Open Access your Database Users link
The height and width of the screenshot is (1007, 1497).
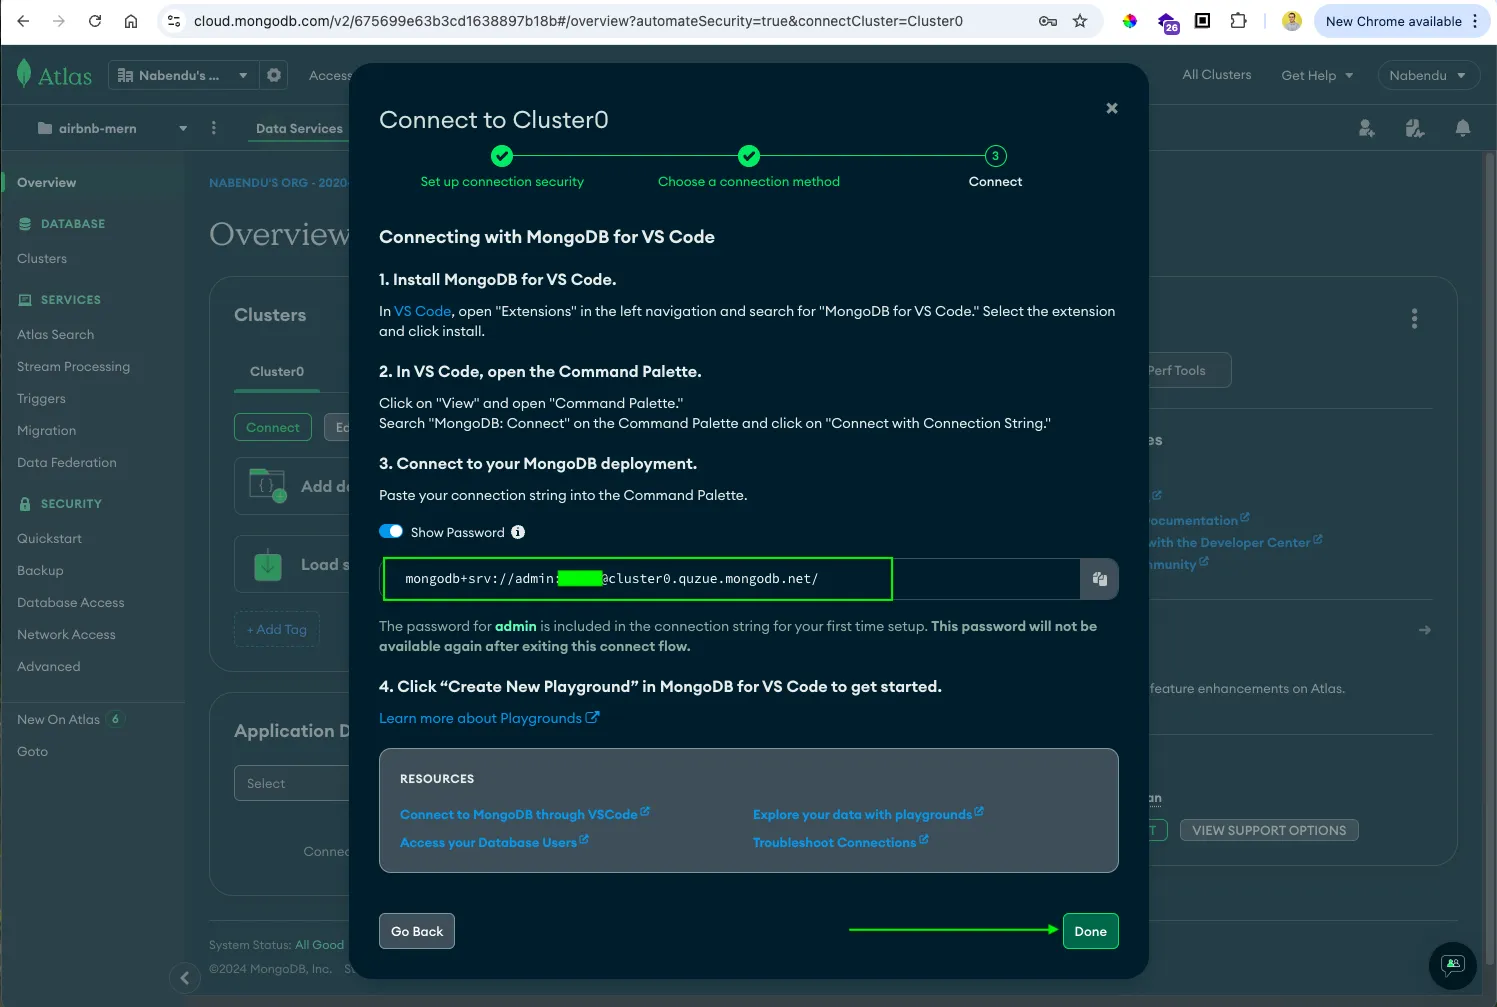click(x=494, y=842)
